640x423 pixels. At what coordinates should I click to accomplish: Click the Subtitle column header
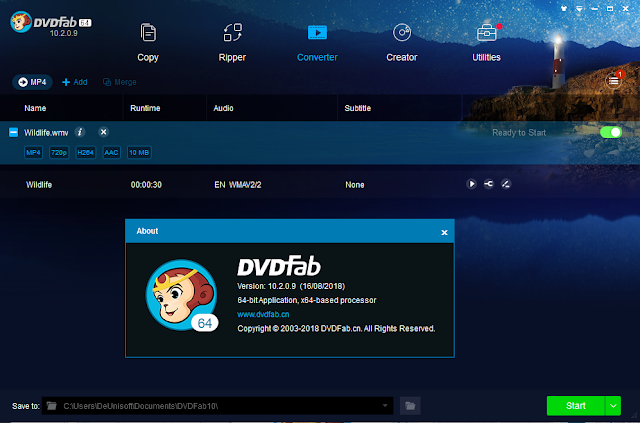point(358,108)
